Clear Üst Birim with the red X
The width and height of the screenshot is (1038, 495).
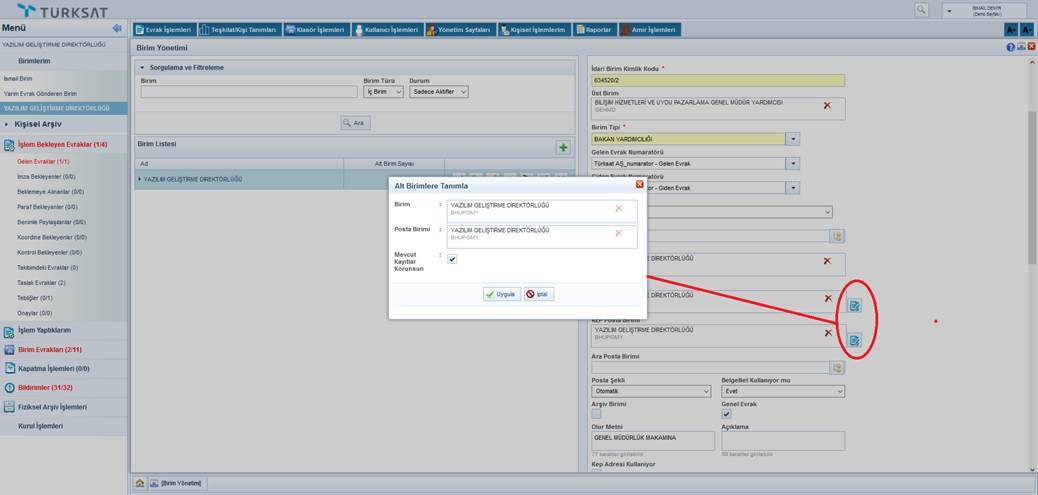tap(827, 105)
